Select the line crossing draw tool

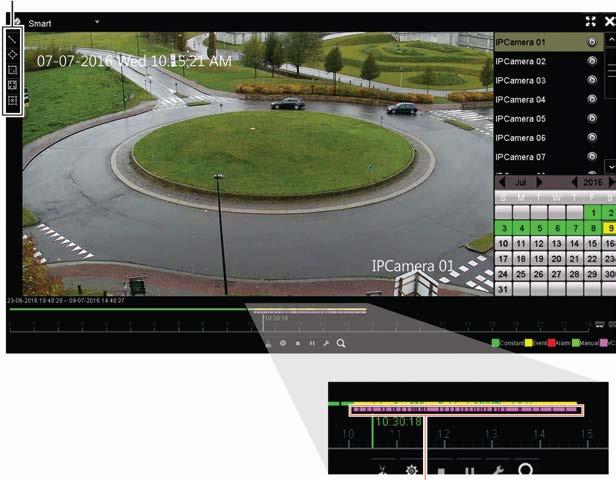tap(13, 39)
